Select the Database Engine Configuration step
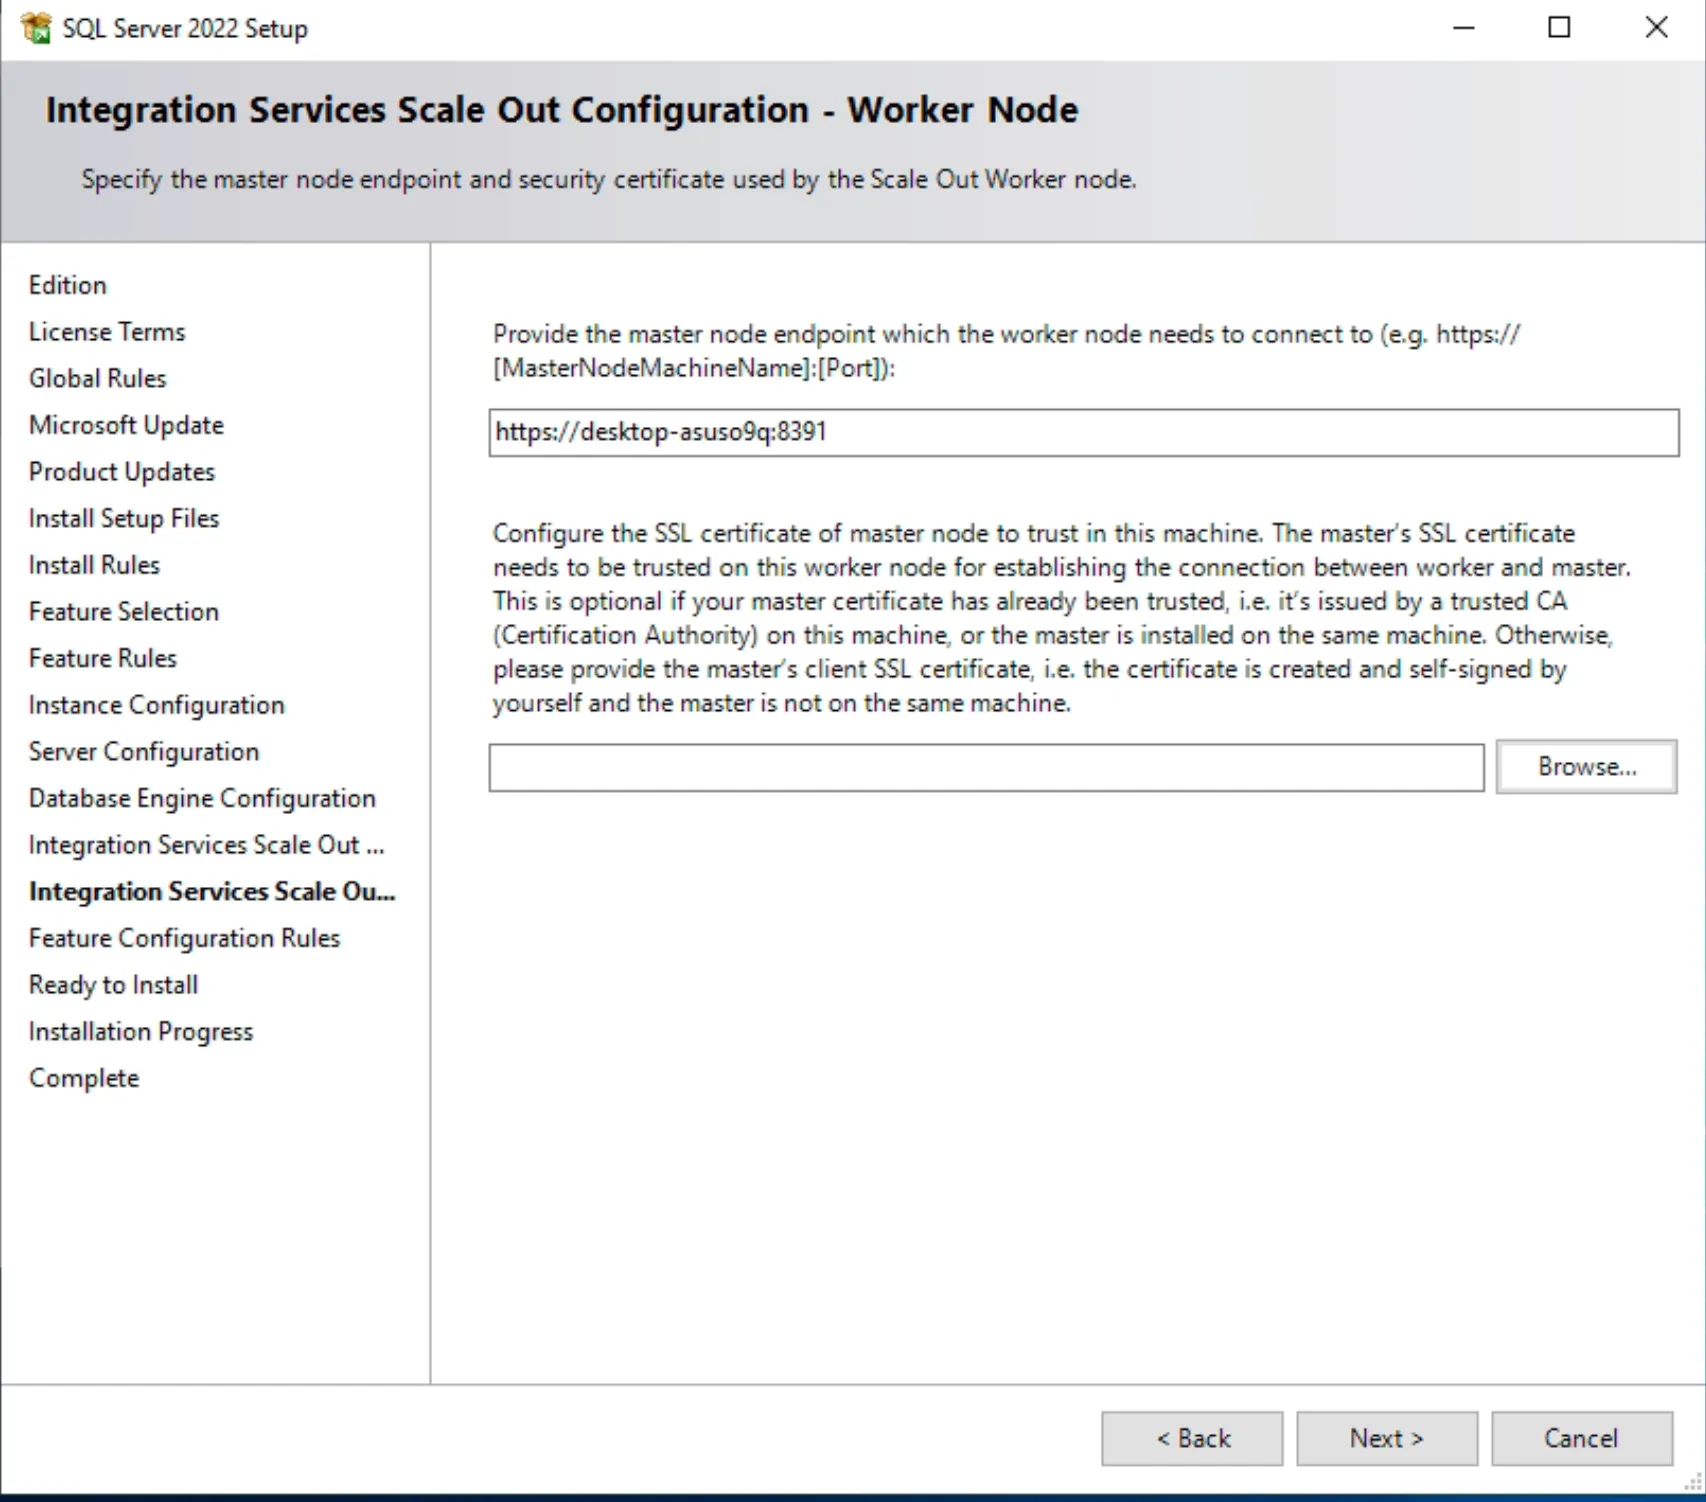This screenshot has height=1502, width=1706. [202, 798]
